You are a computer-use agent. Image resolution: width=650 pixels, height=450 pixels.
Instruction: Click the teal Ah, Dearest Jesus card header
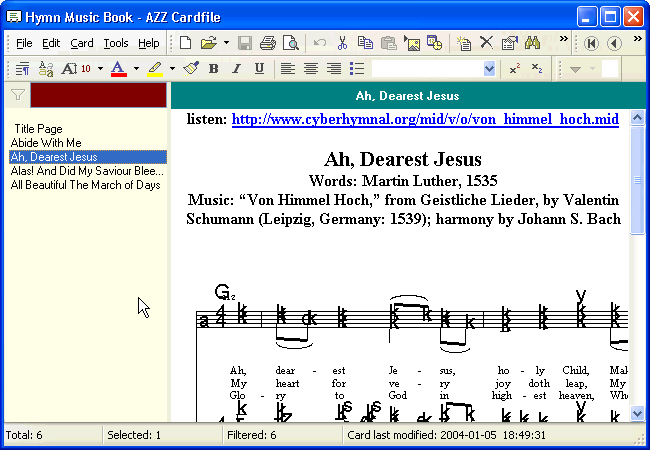(x=407, y=96)
